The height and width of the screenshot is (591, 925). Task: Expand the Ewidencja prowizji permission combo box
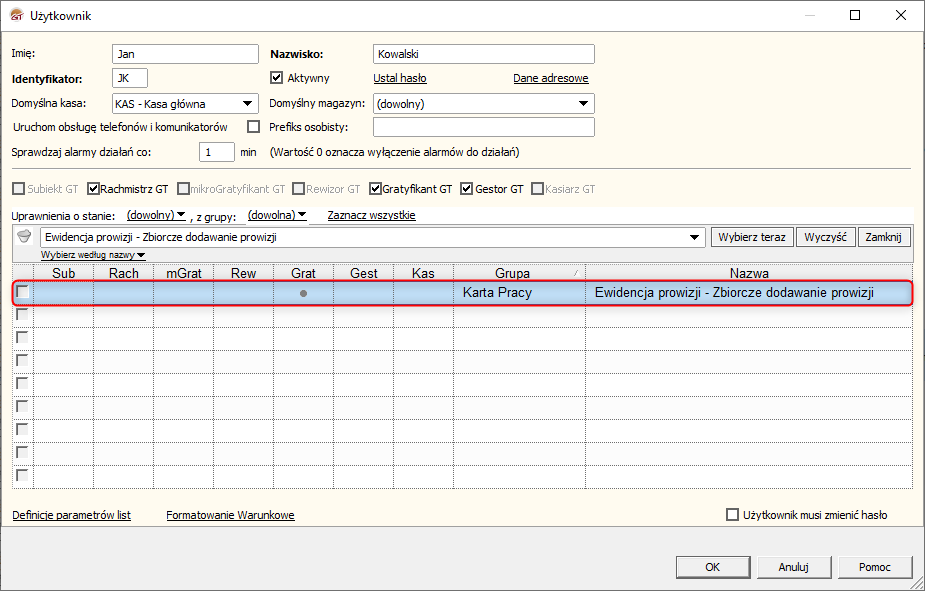(696, 238)
